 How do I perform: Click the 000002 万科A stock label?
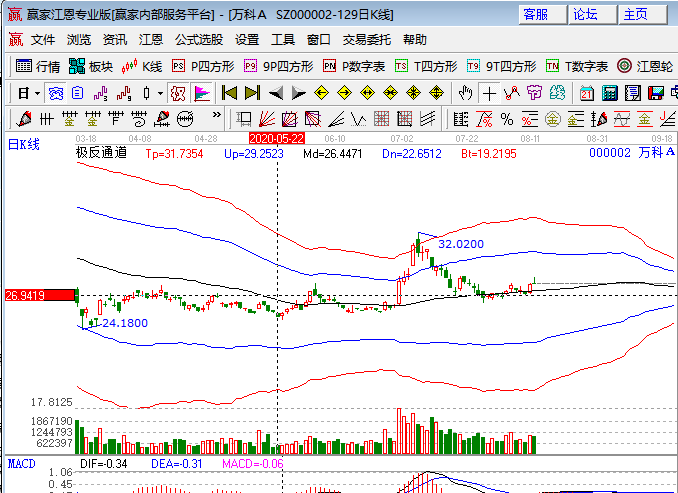pos(632,153)
